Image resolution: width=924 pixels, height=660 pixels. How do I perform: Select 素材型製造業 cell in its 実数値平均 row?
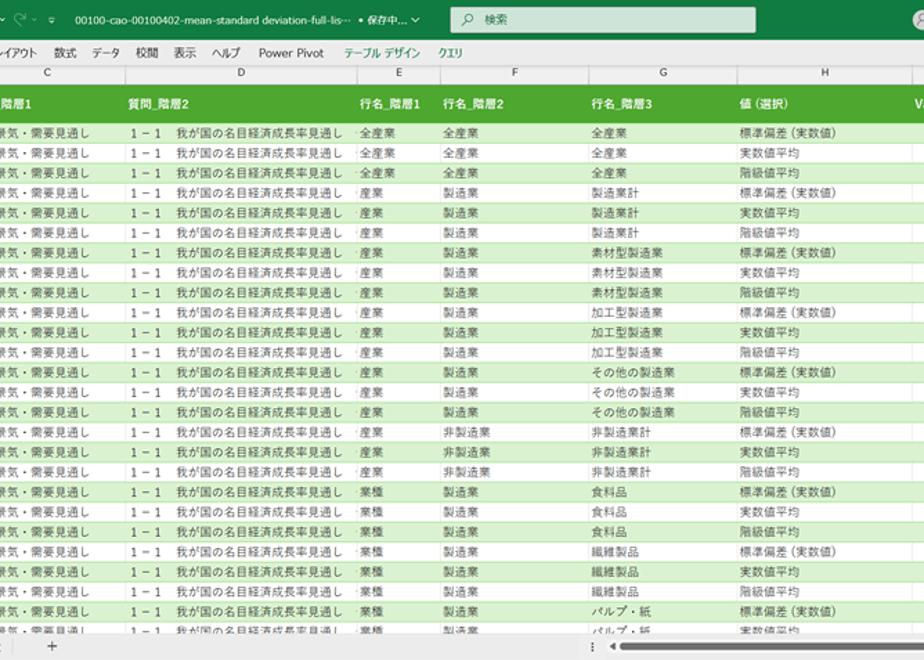[x=663, y=273]
